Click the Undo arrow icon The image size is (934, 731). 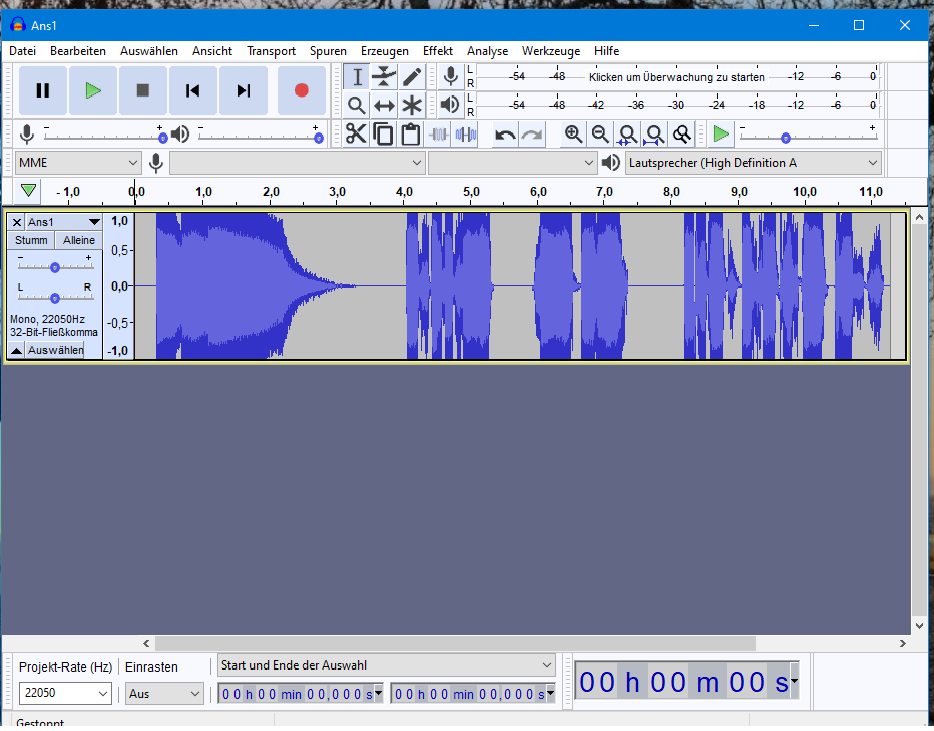pos(505,135)
